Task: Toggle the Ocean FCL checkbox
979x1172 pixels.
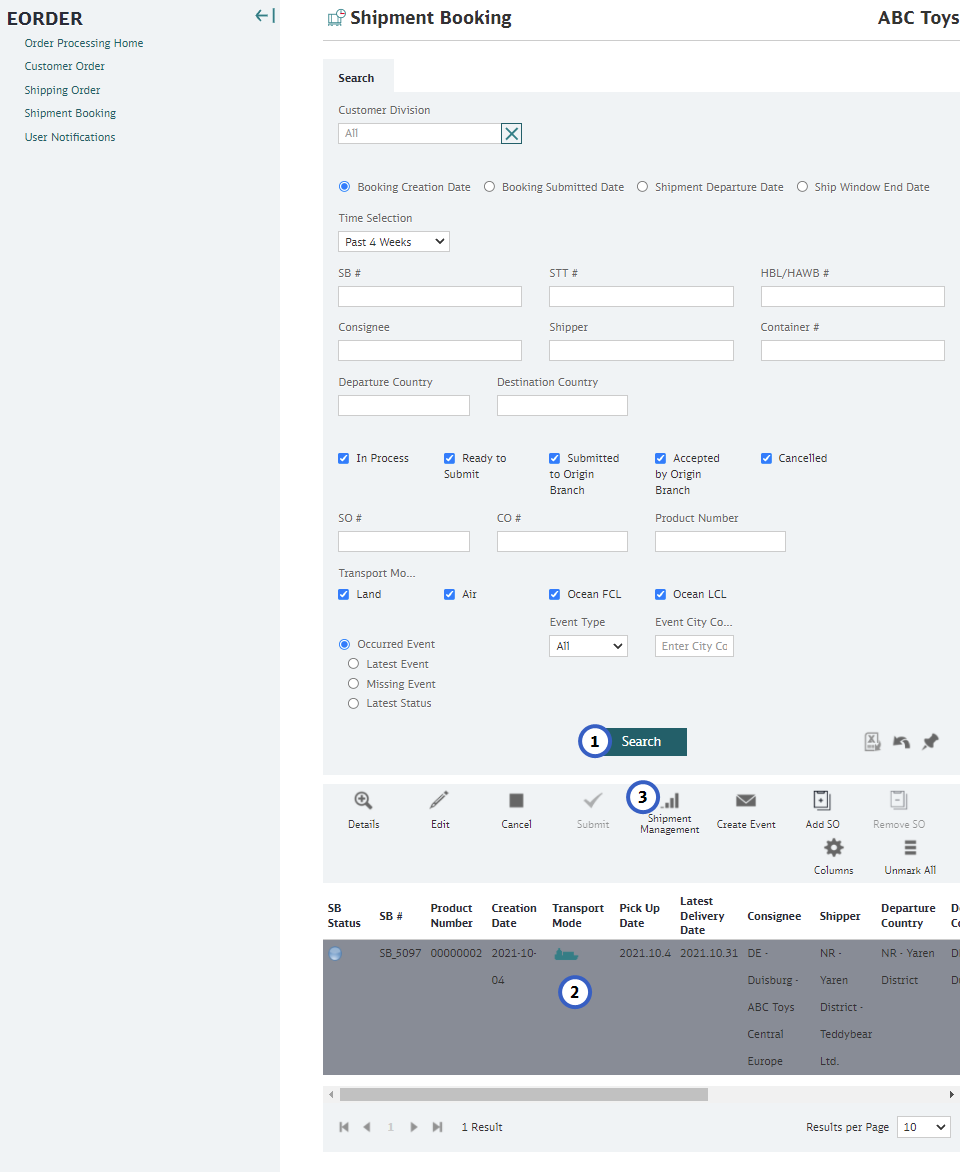Action: pyautogui.click(x=555, y=594)
